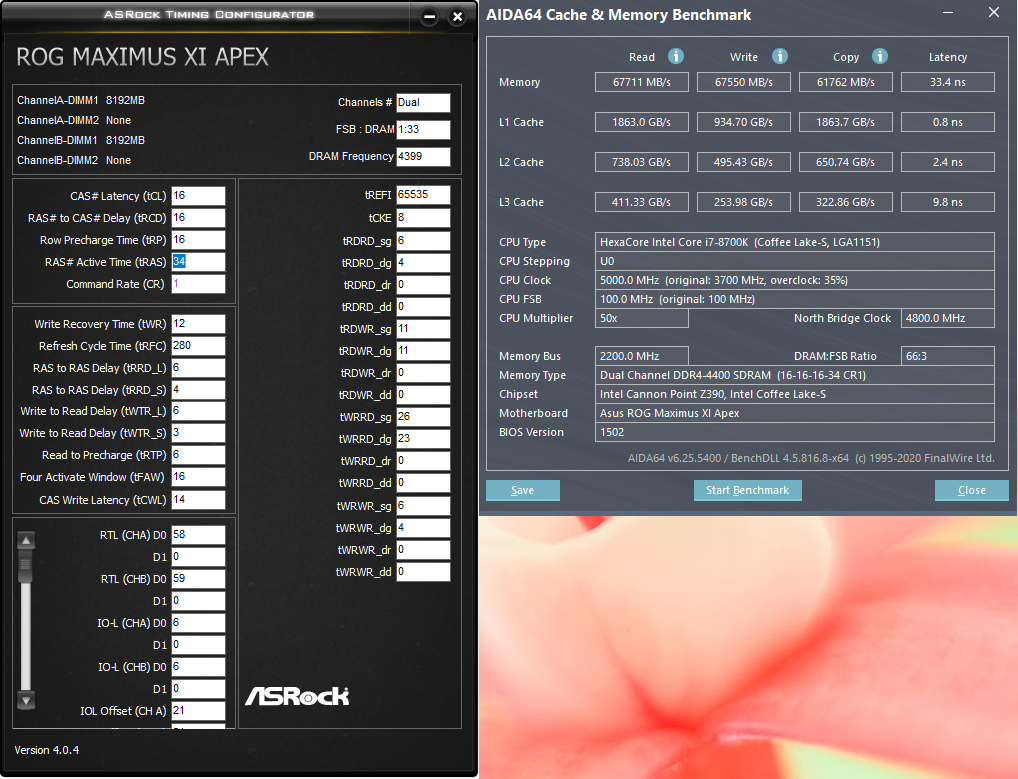Click the tWTR_L value field
The width and height of the screenshot is (1018, 779).
point(198,411)
